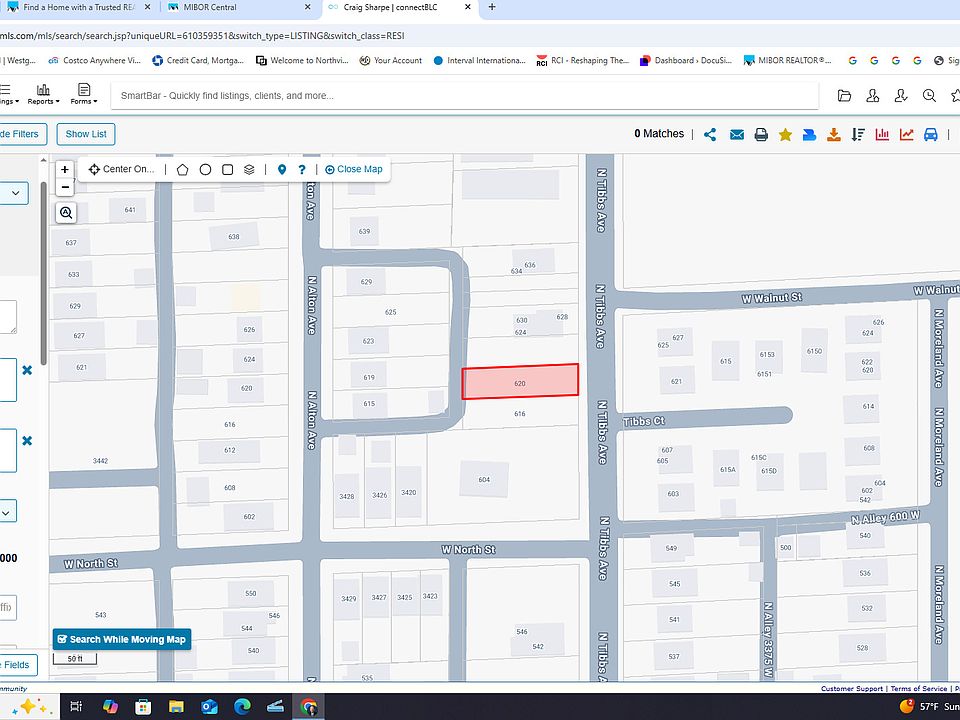Click the highlighted red 620 parcel
This screenshot has height=720, width=960.
coord(520,381)
